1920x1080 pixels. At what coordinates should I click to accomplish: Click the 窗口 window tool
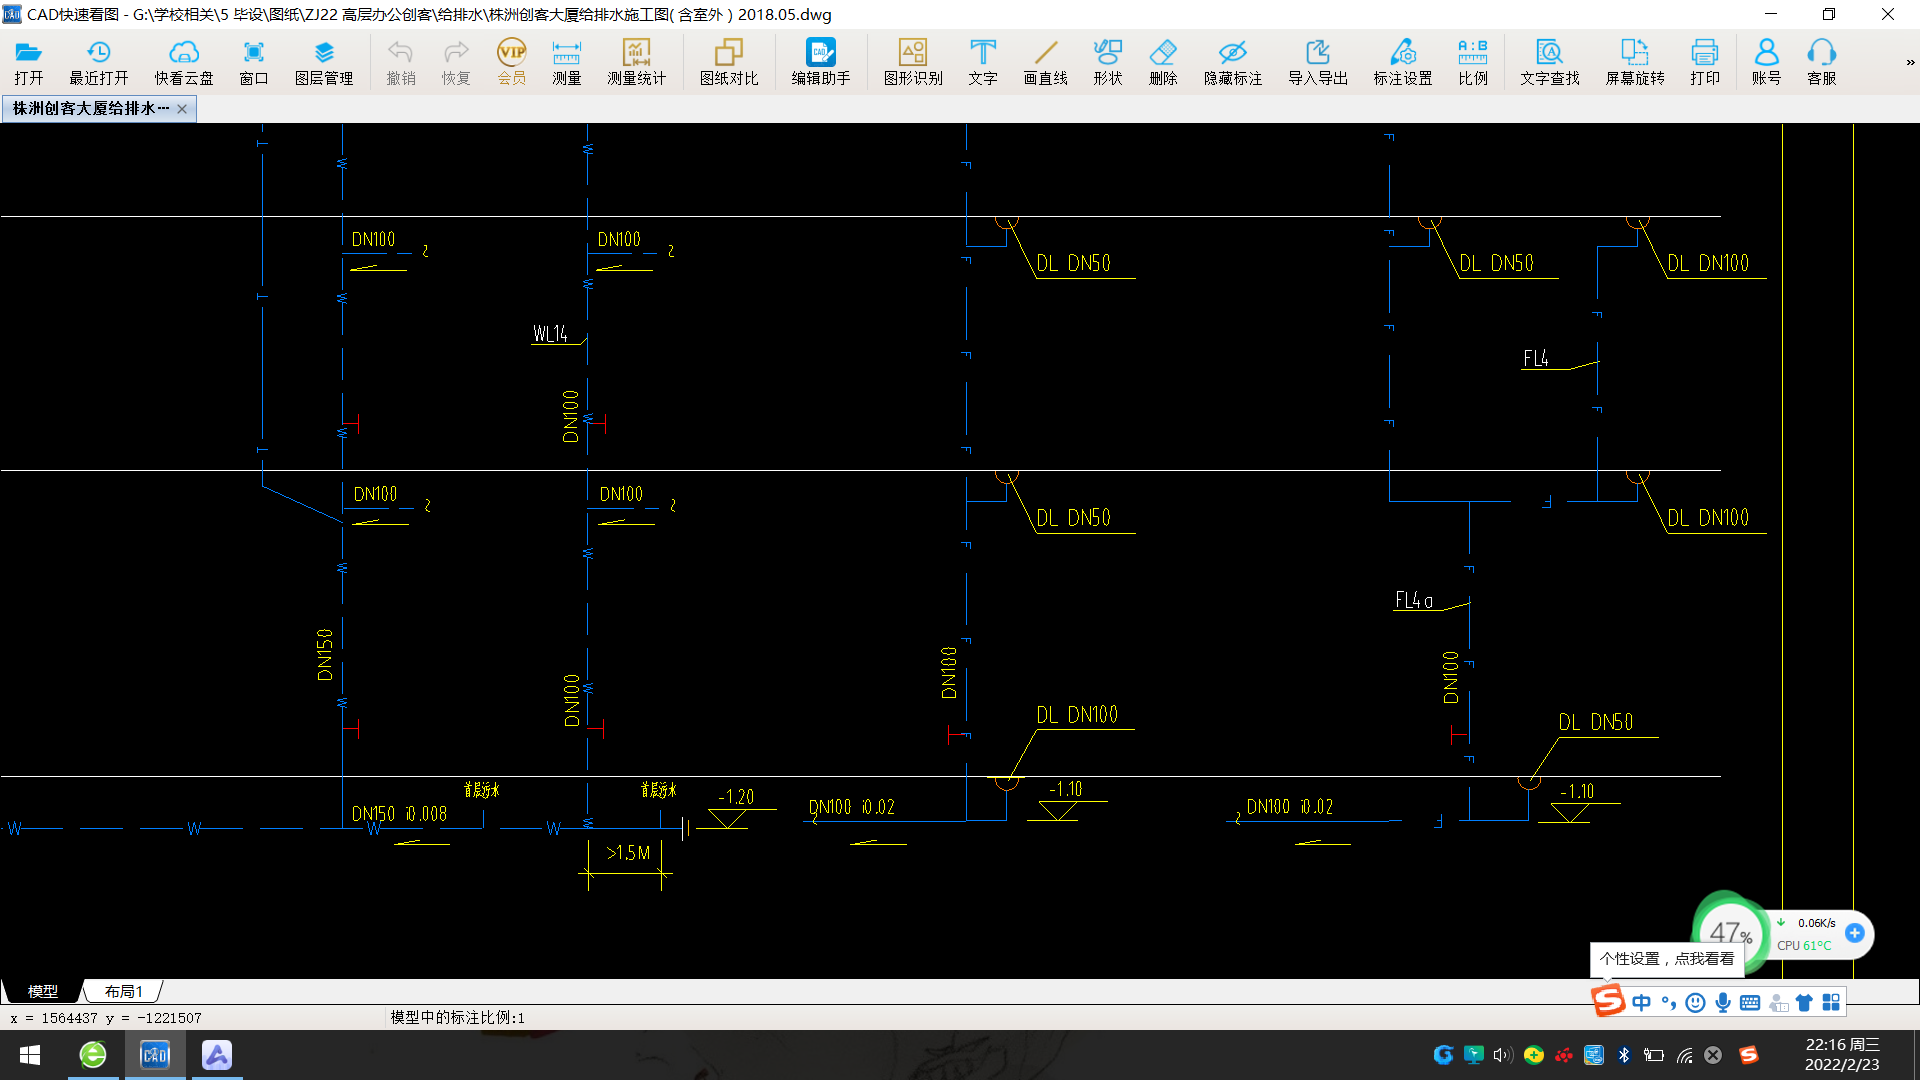254,62
